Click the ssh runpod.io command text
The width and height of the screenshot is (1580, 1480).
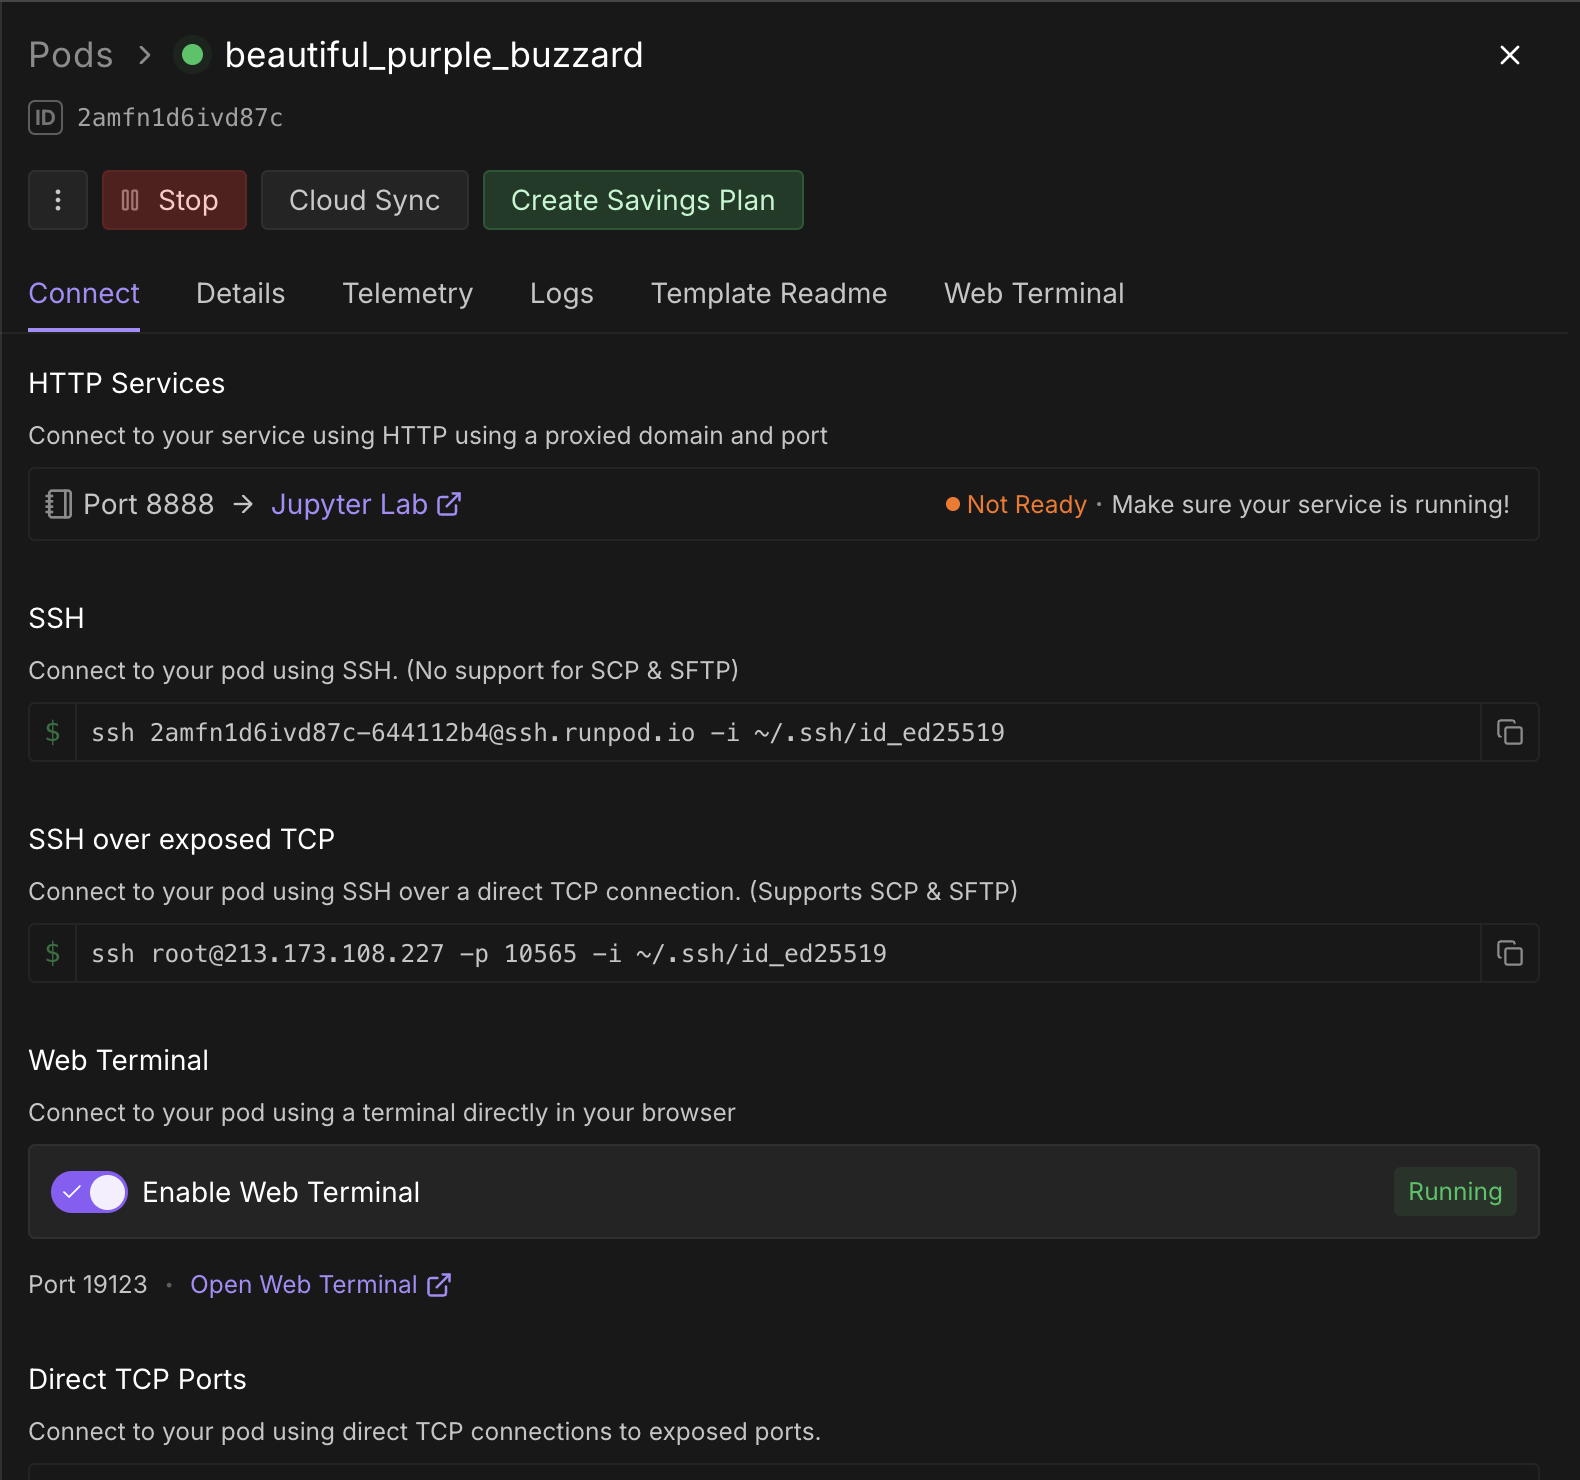click(x=547, y=733)
